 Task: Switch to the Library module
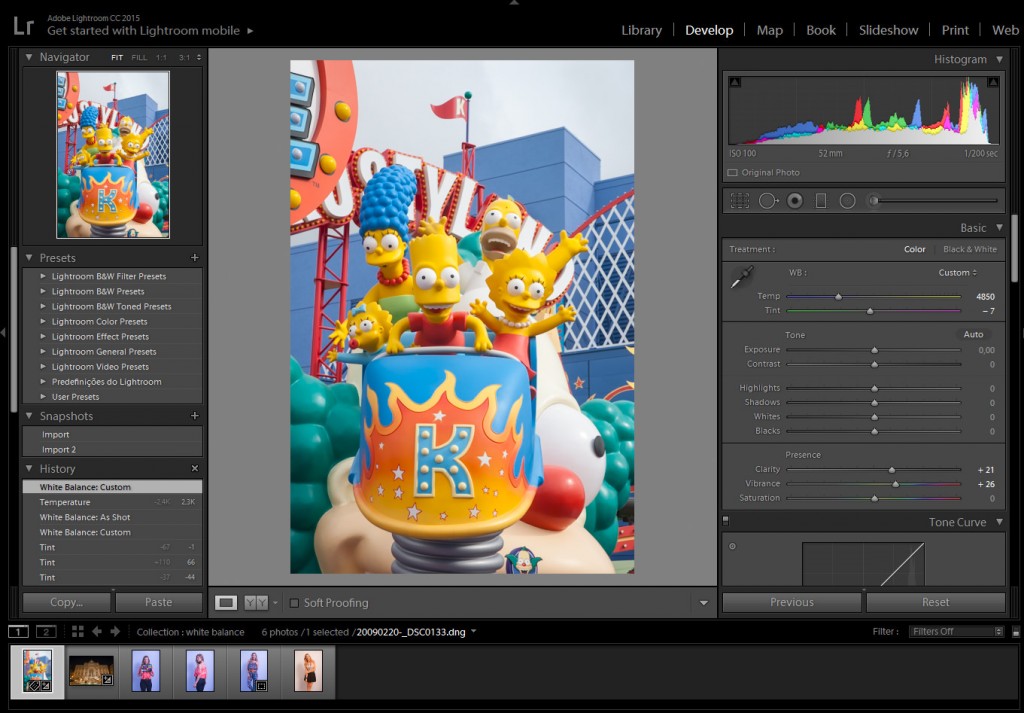click(641, 30)
